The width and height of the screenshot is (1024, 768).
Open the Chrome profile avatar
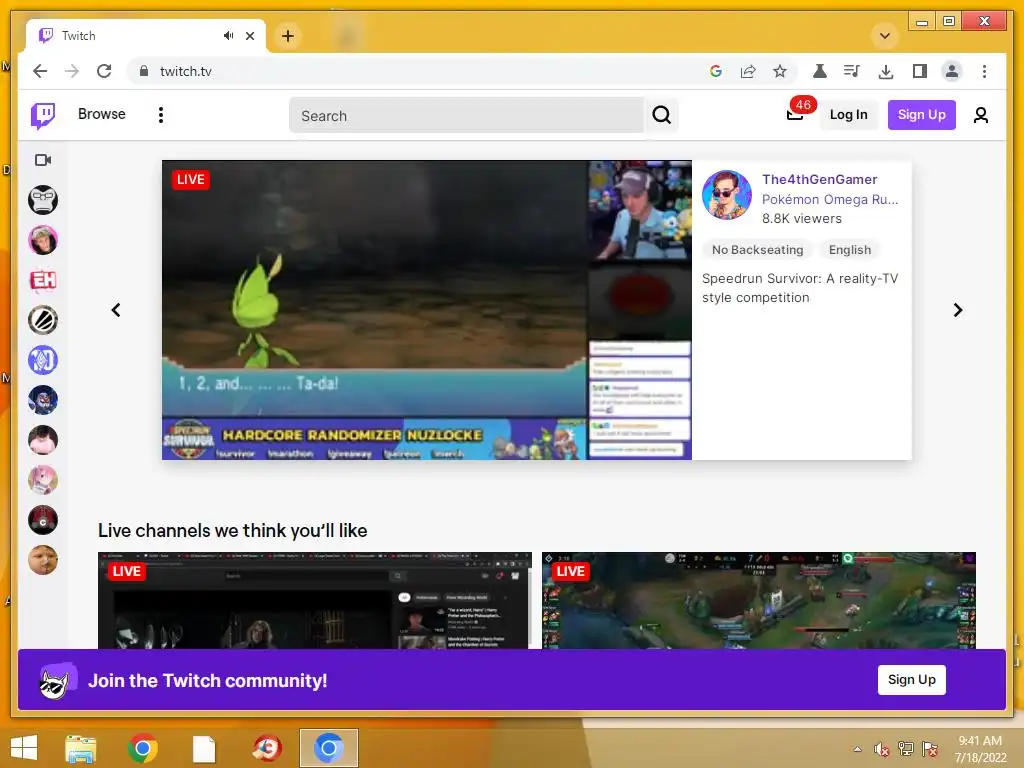pyautogui.click(x=952, y=71)
